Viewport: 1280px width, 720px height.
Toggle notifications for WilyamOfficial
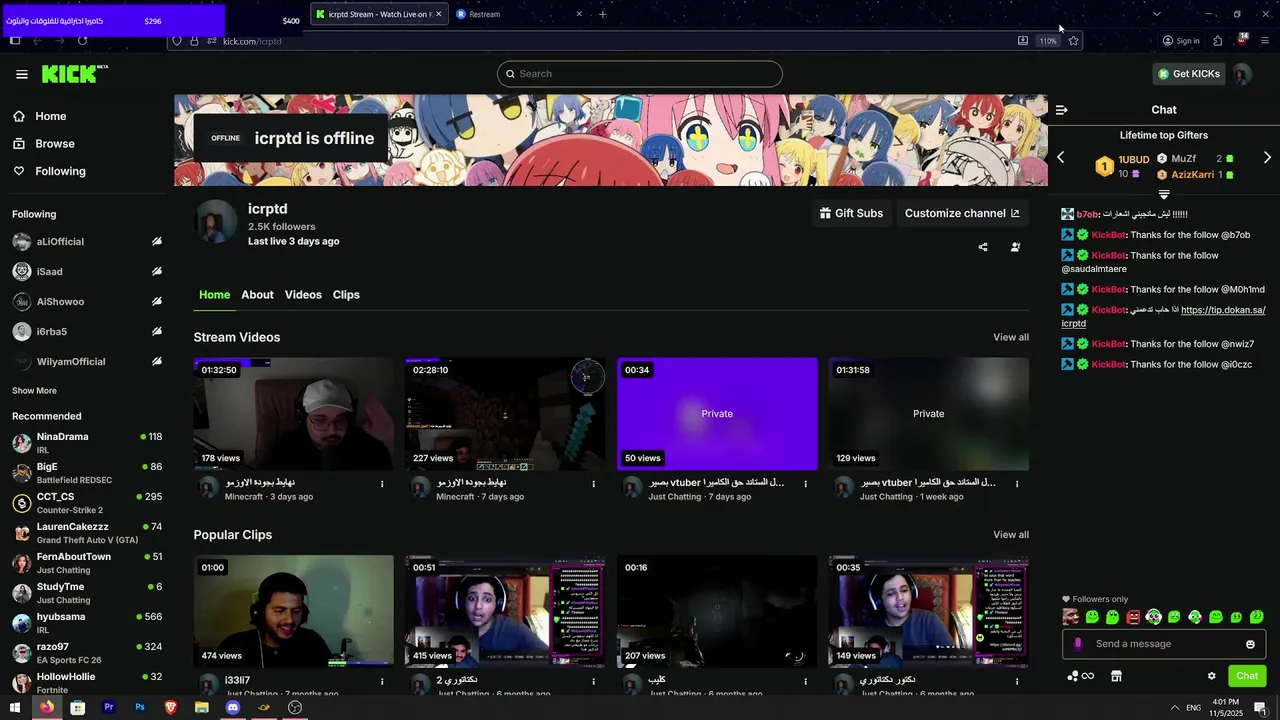pyautogui.click(x=156, y=361)
